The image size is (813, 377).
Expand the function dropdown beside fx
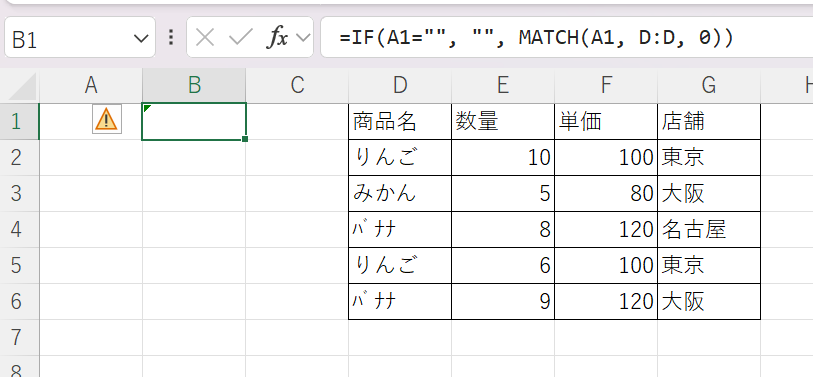pos(303,37)
